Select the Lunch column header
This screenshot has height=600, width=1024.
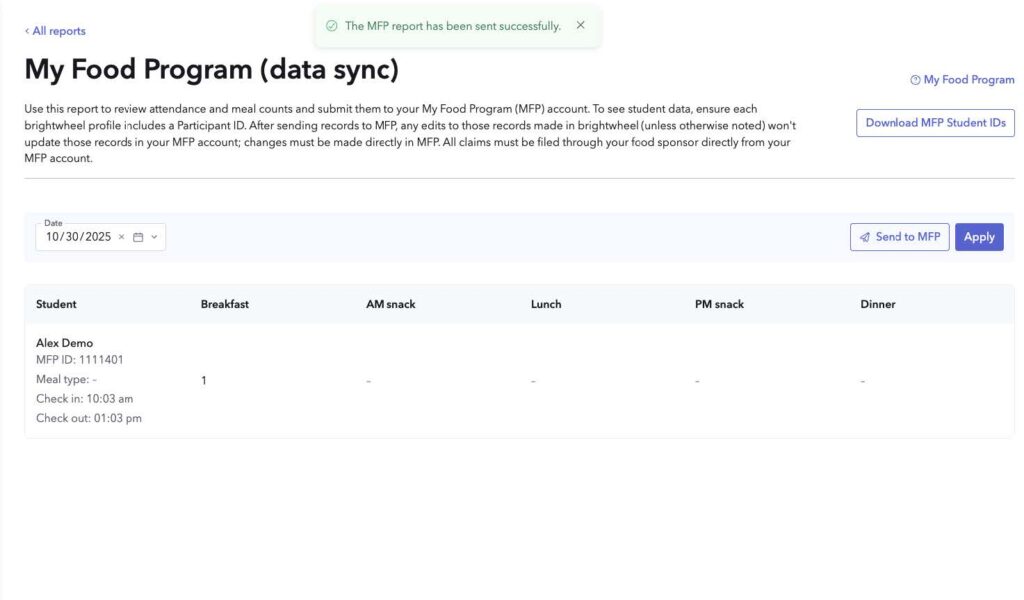pos(546,304)
